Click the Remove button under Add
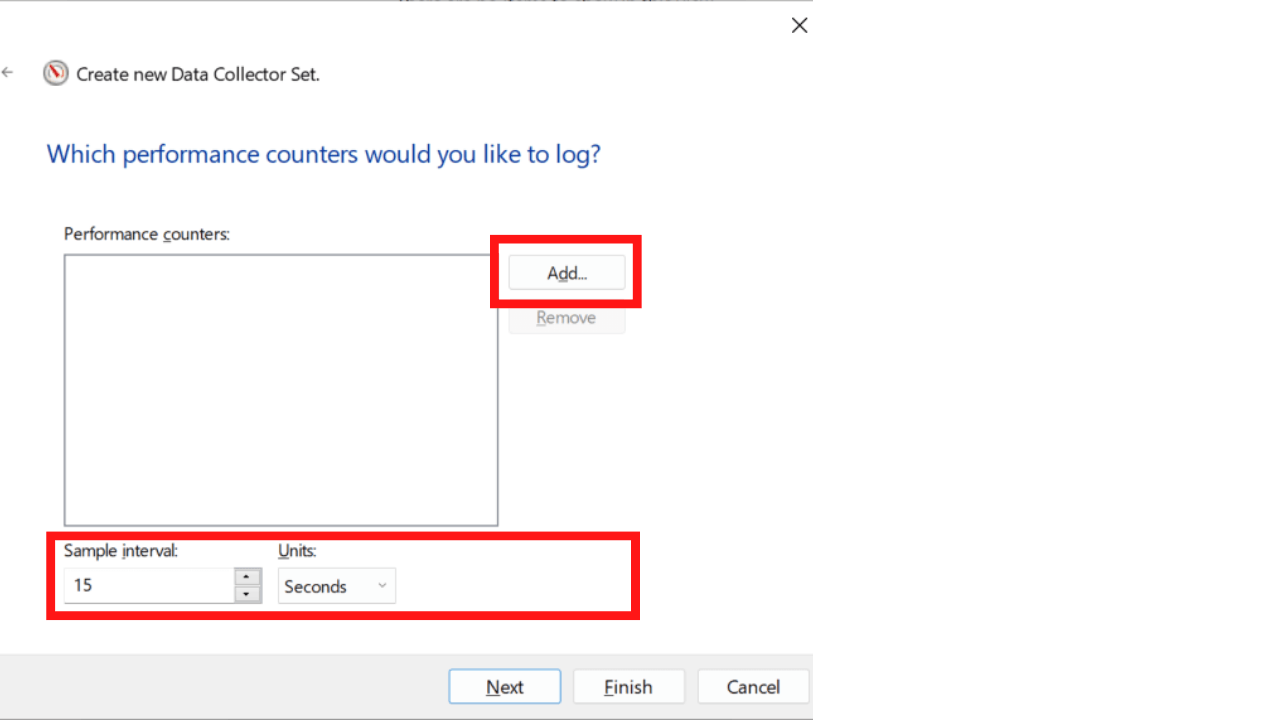 [x=567, y=318]
